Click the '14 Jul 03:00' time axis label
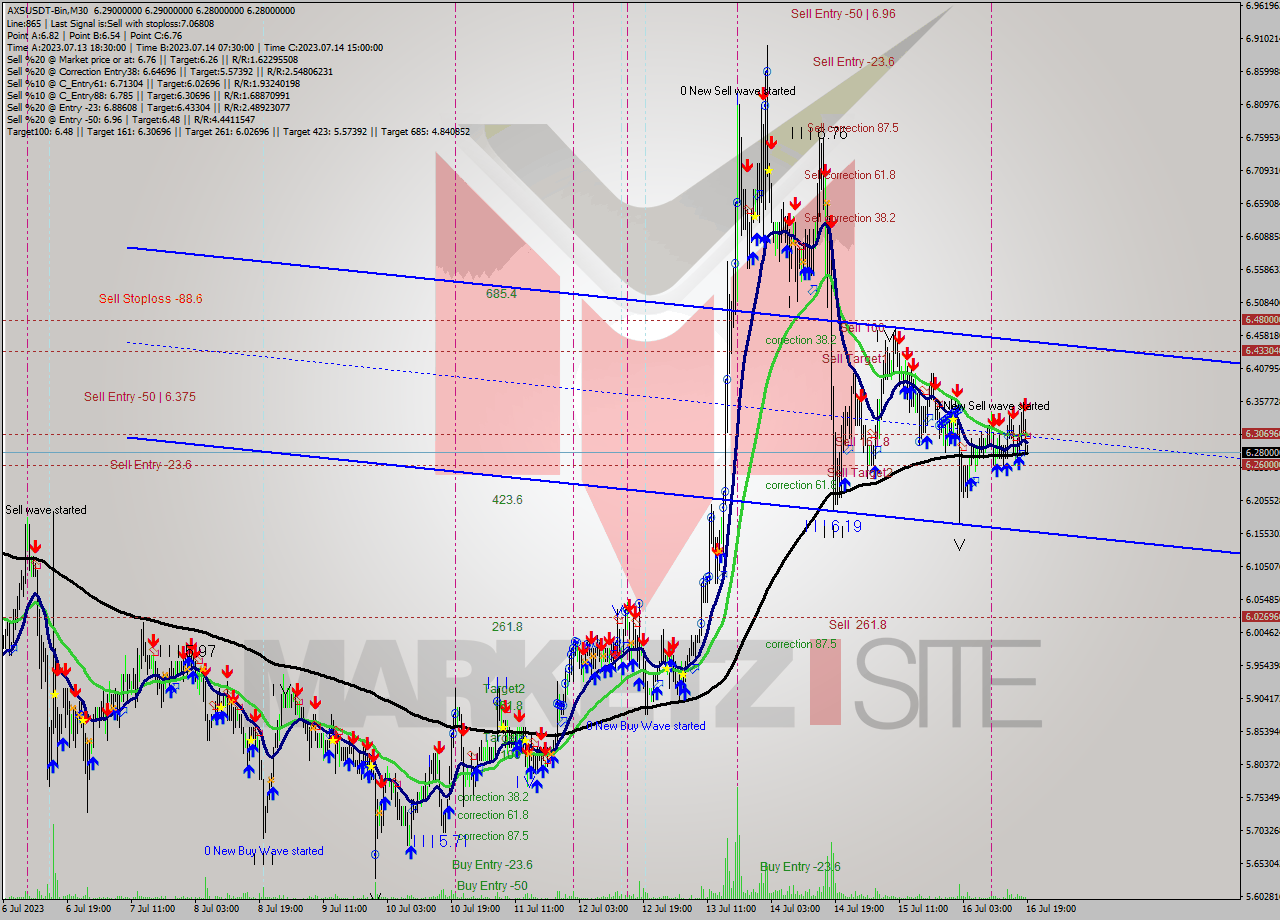1280x920 pixels. [x=794, y=909]
